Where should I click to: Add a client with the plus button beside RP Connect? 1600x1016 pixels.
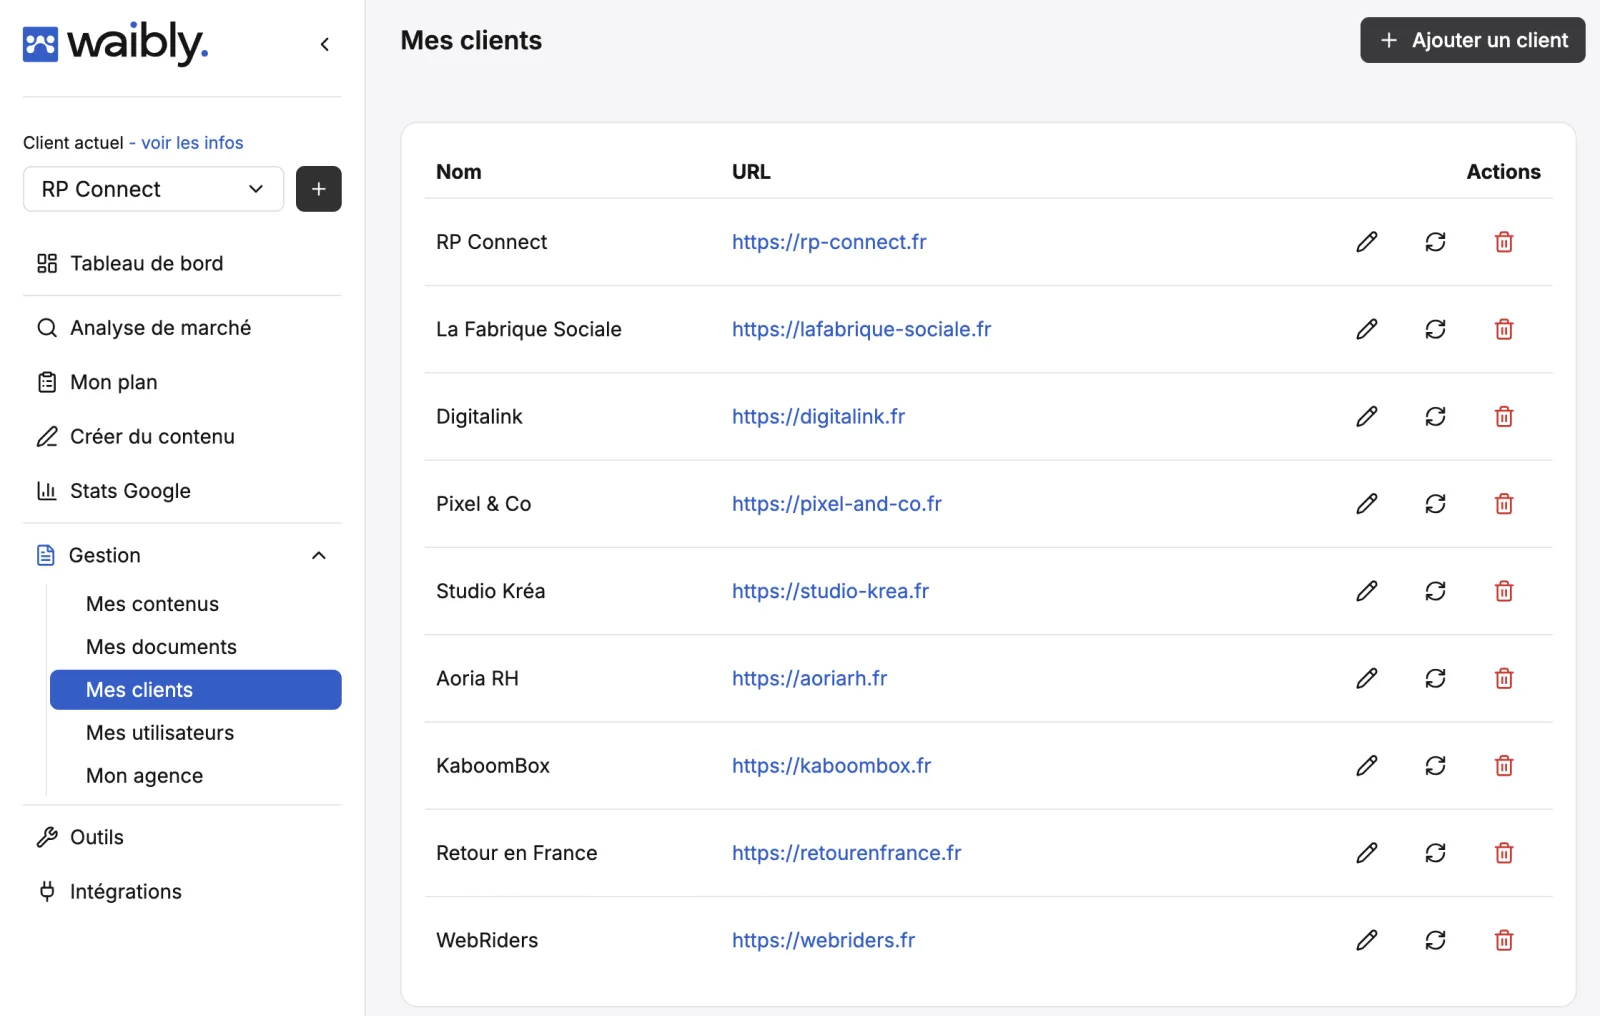pyautogui.click(x=319, y=189)
